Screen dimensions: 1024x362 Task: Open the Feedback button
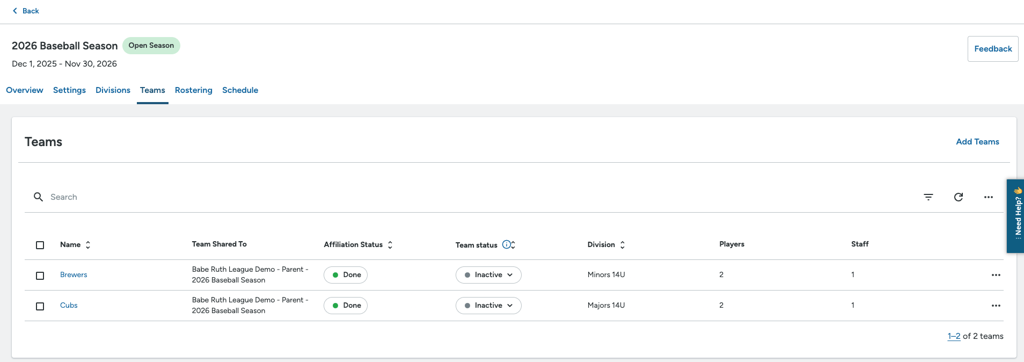pos(993,49)
